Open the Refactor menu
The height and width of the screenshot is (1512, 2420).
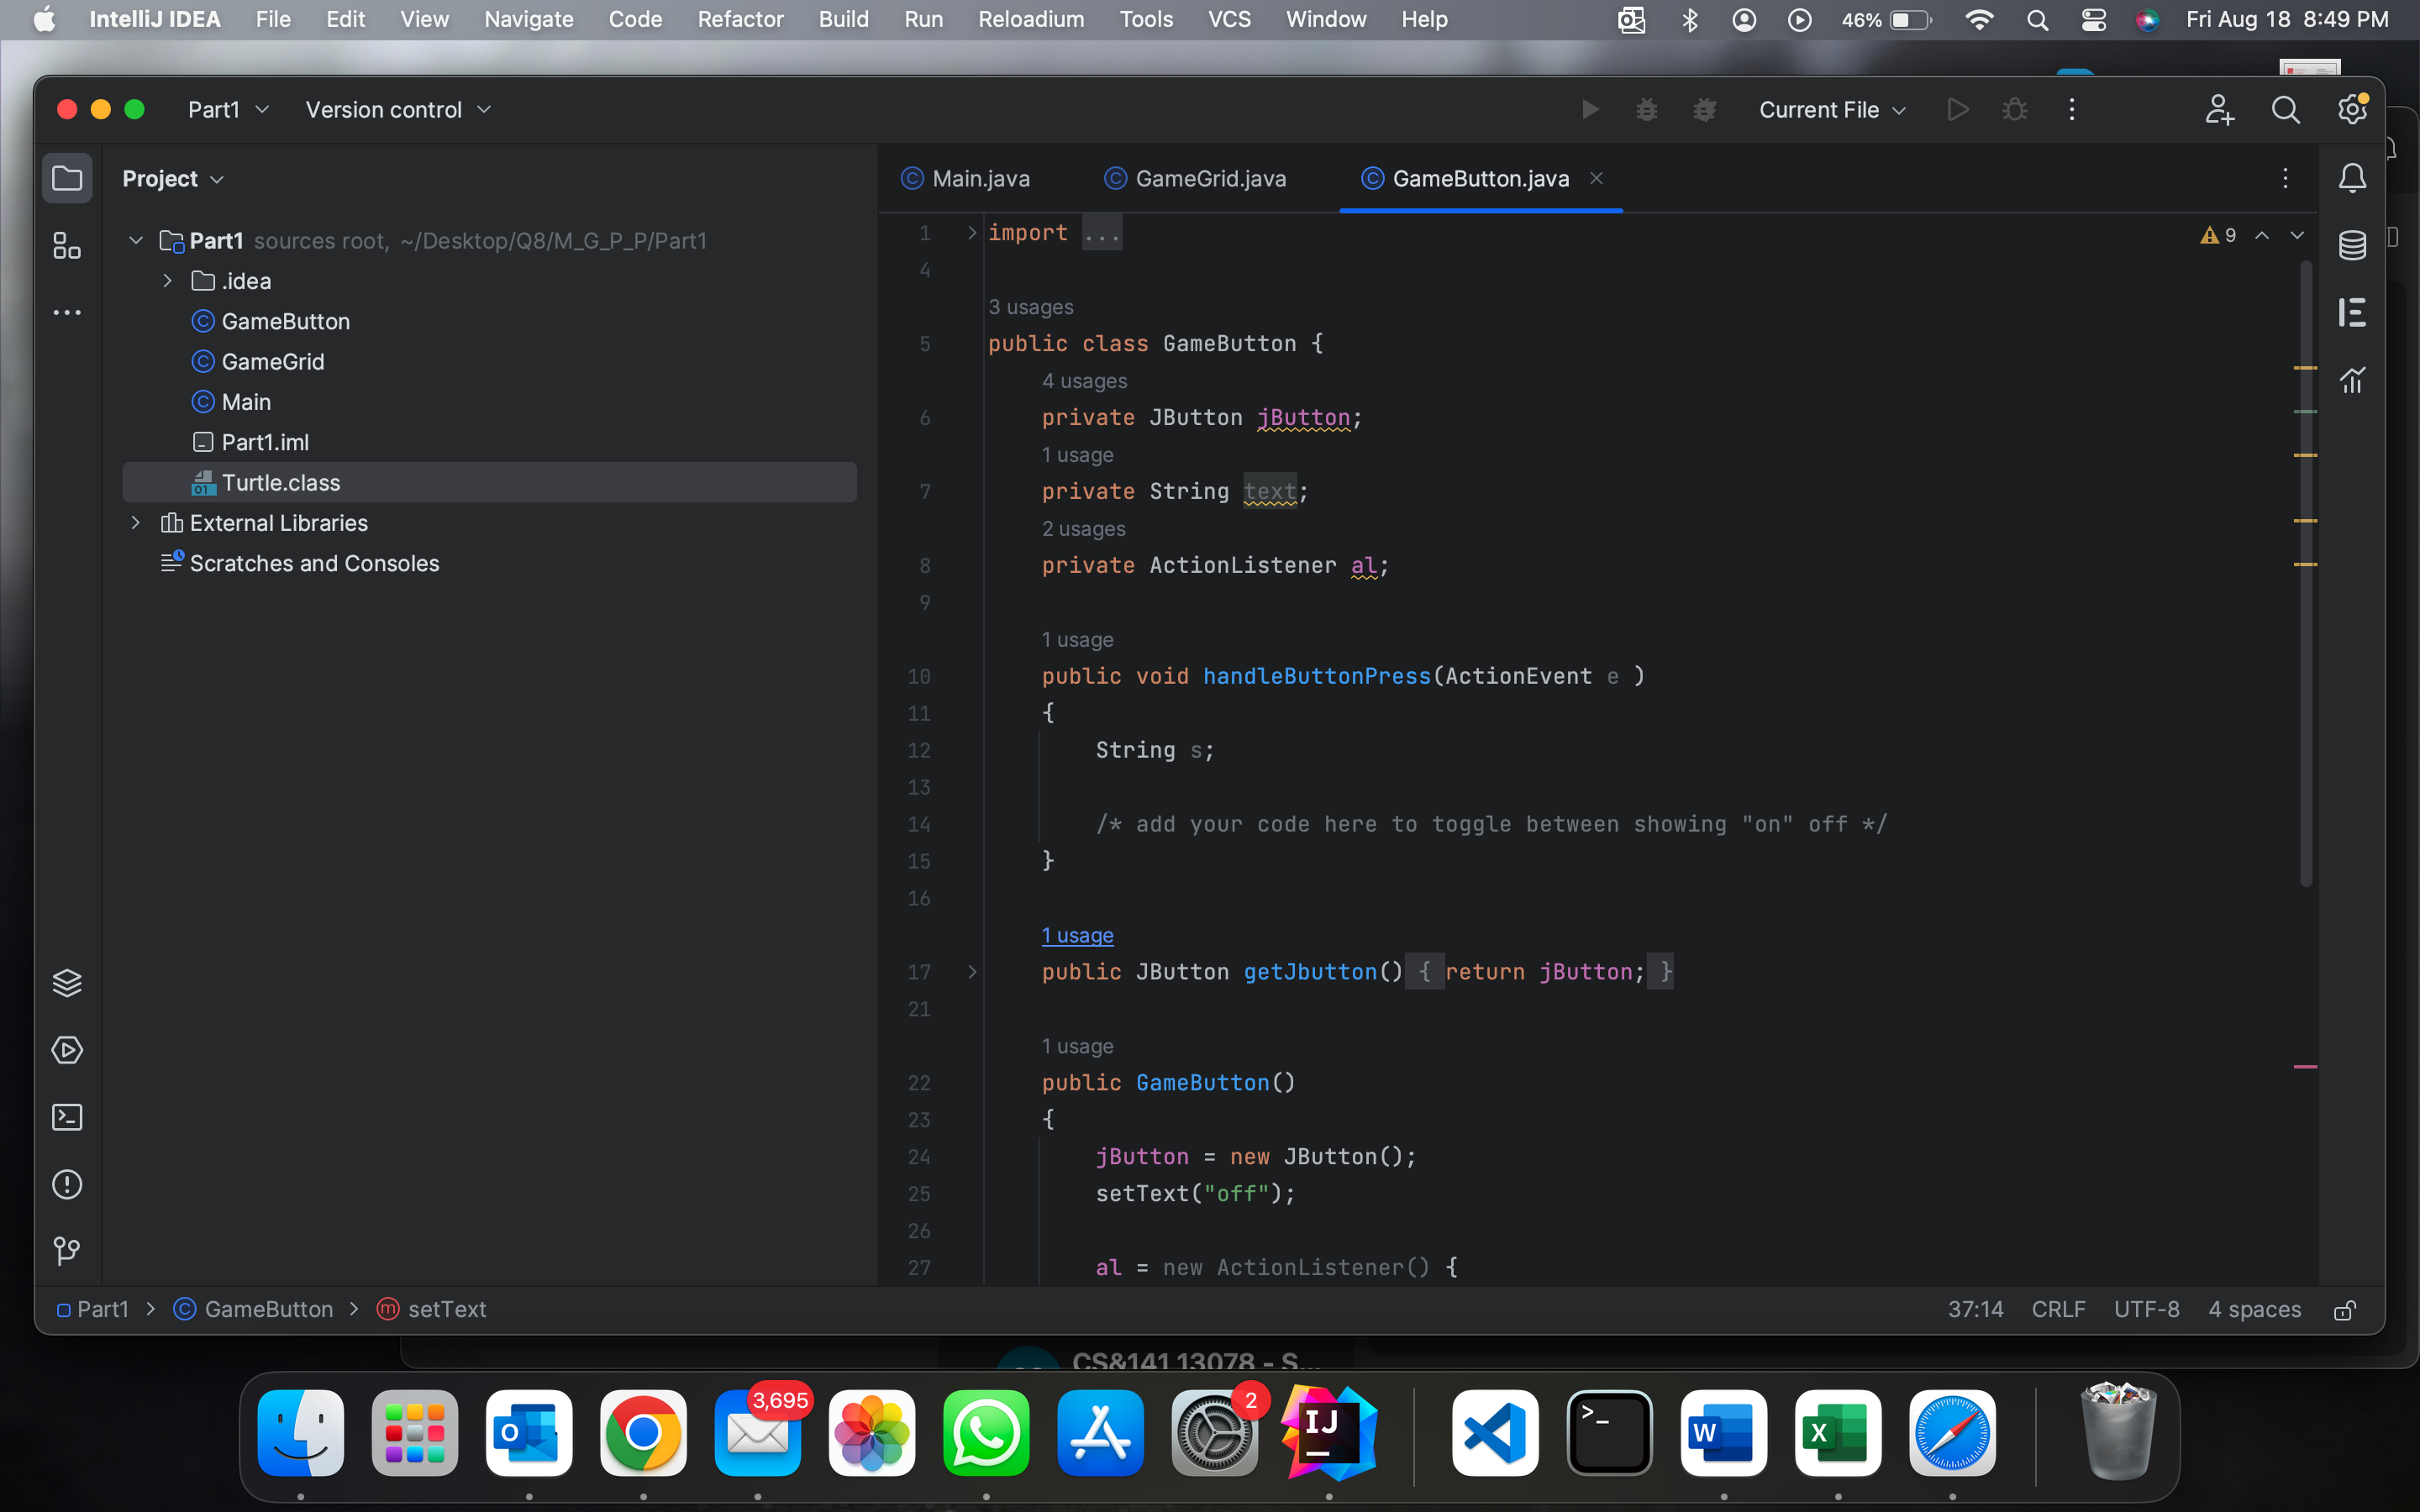(x=739, y=19)
